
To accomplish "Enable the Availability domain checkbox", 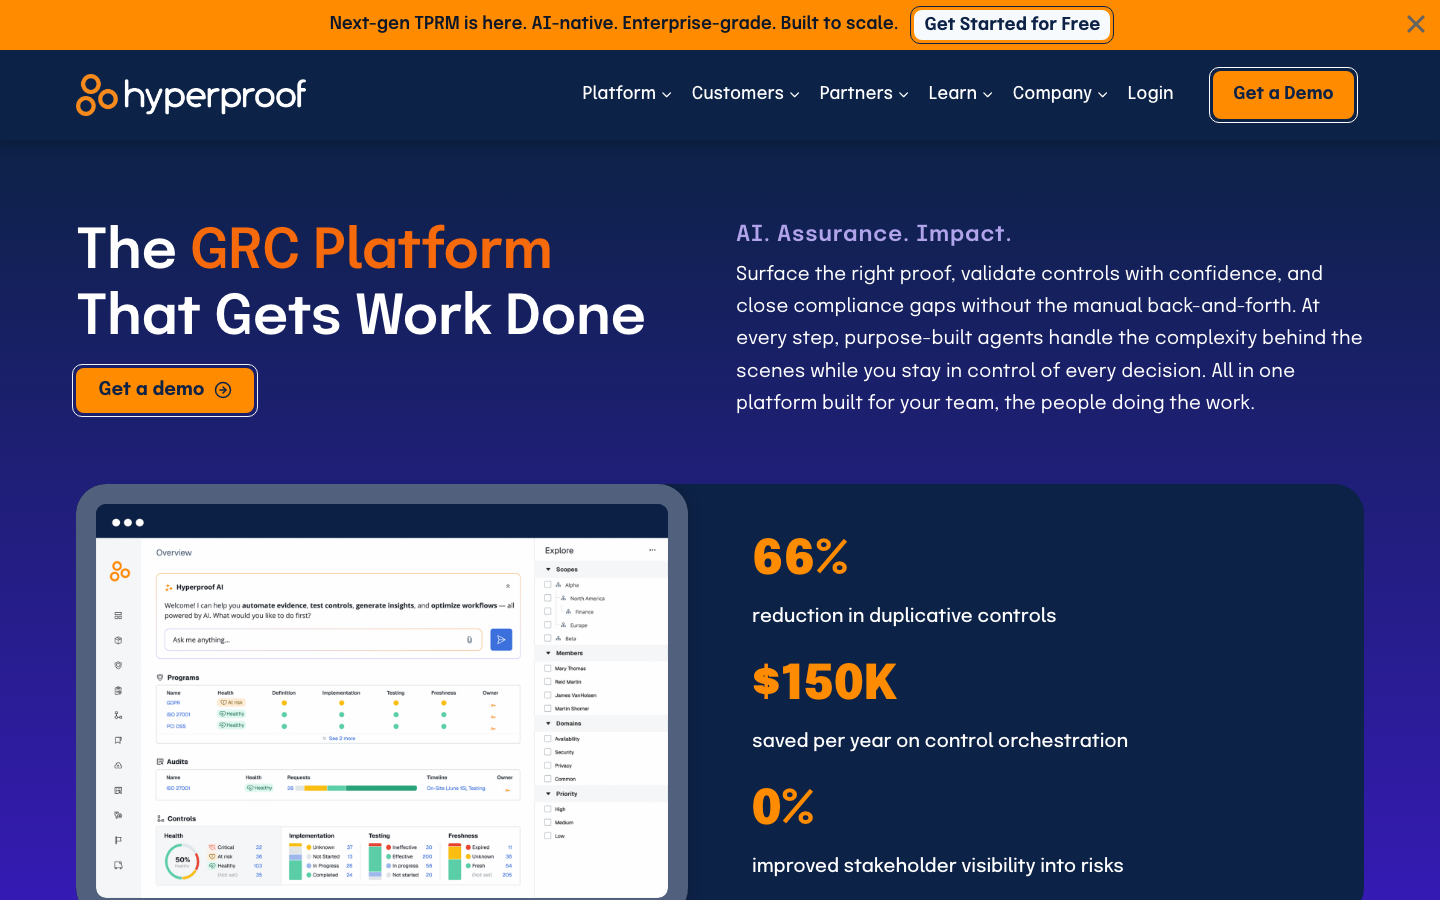I will (x=547, y=739).
